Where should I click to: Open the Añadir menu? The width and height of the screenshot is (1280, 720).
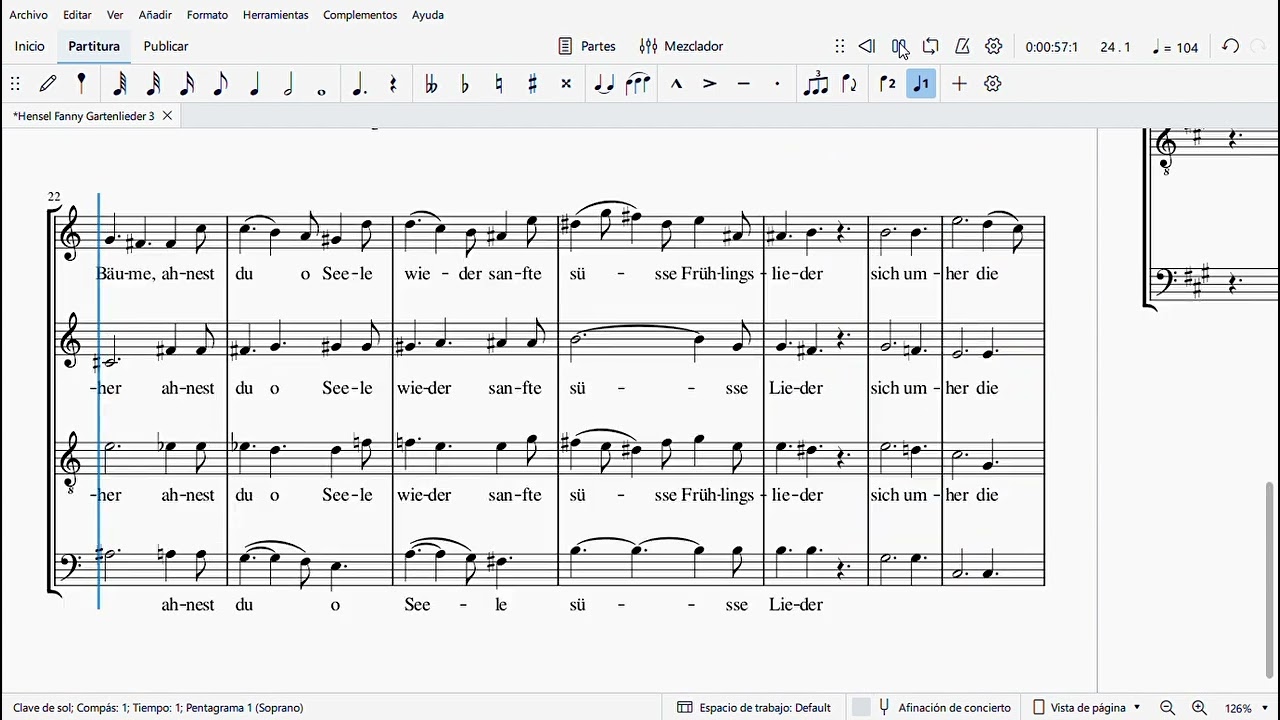click(155, 15)
